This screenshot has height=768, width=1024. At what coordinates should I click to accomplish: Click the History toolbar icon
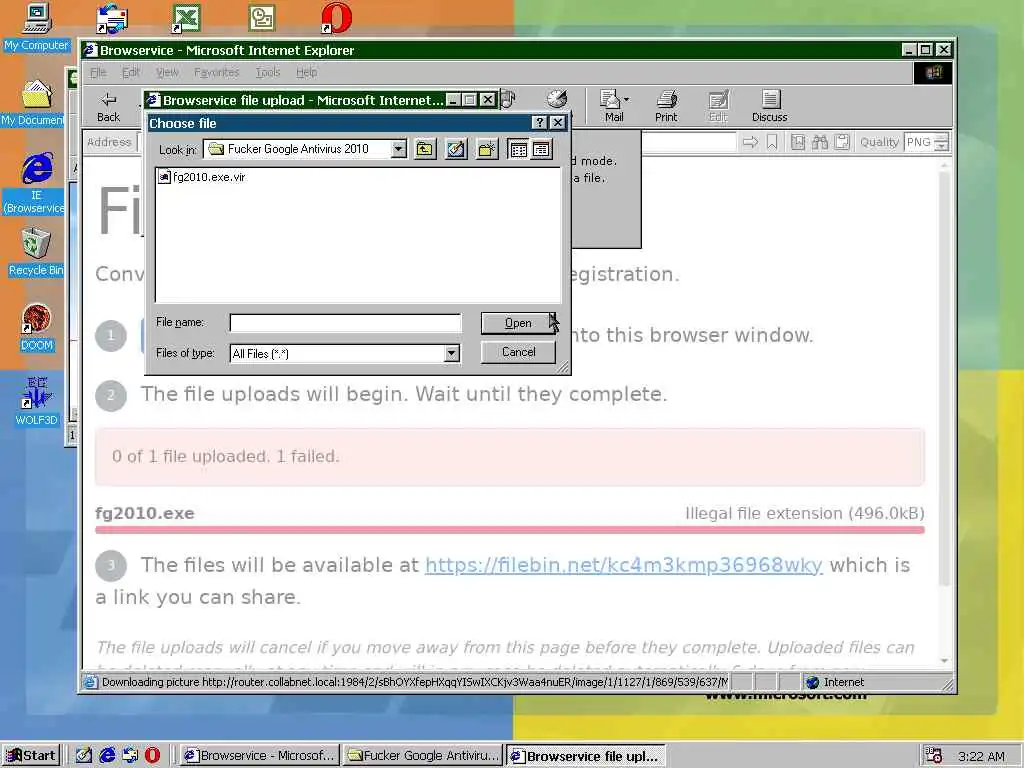(x=557, y=99)
